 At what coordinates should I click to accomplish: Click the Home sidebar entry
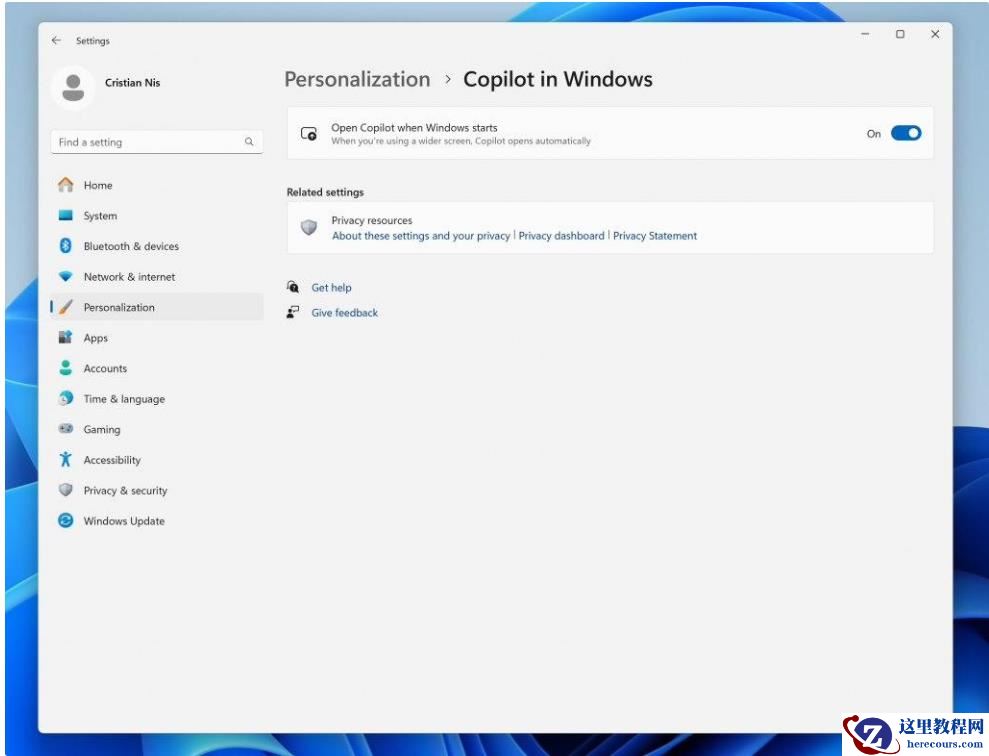(x=97, y=185)
